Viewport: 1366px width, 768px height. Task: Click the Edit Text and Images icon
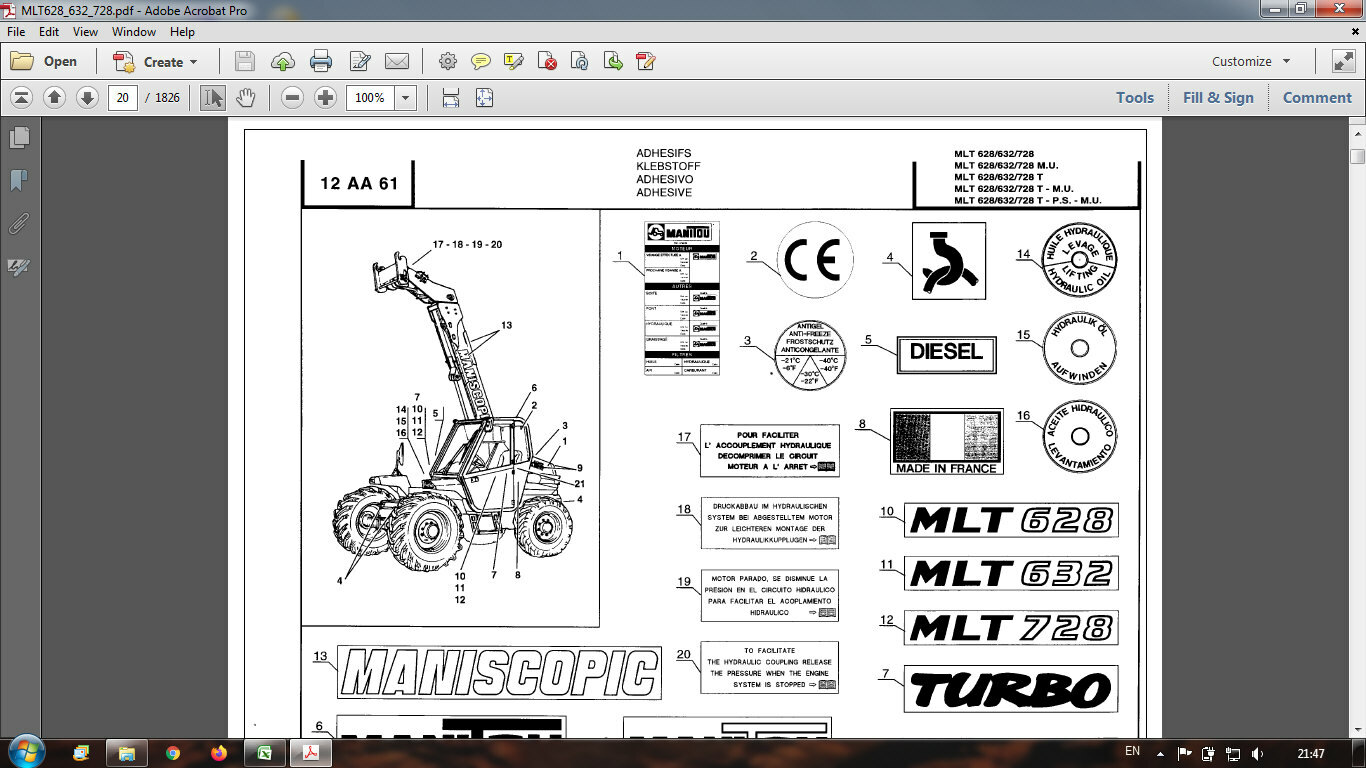(360, 61)
